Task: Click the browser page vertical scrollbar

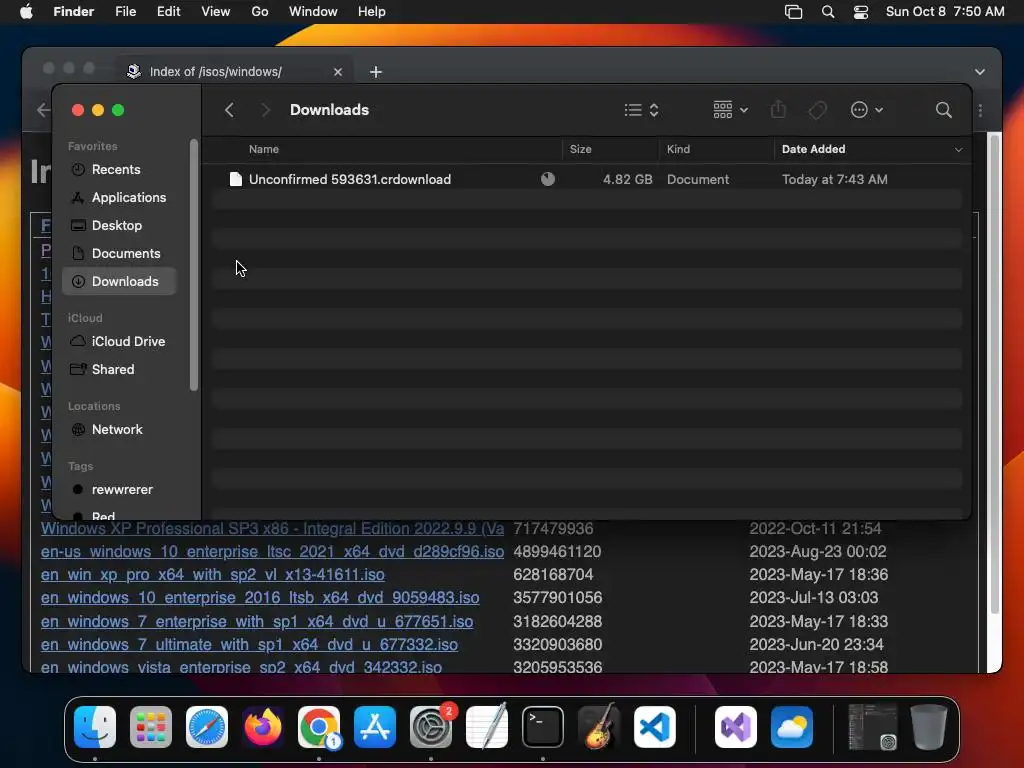Action: tap(994, 372)
